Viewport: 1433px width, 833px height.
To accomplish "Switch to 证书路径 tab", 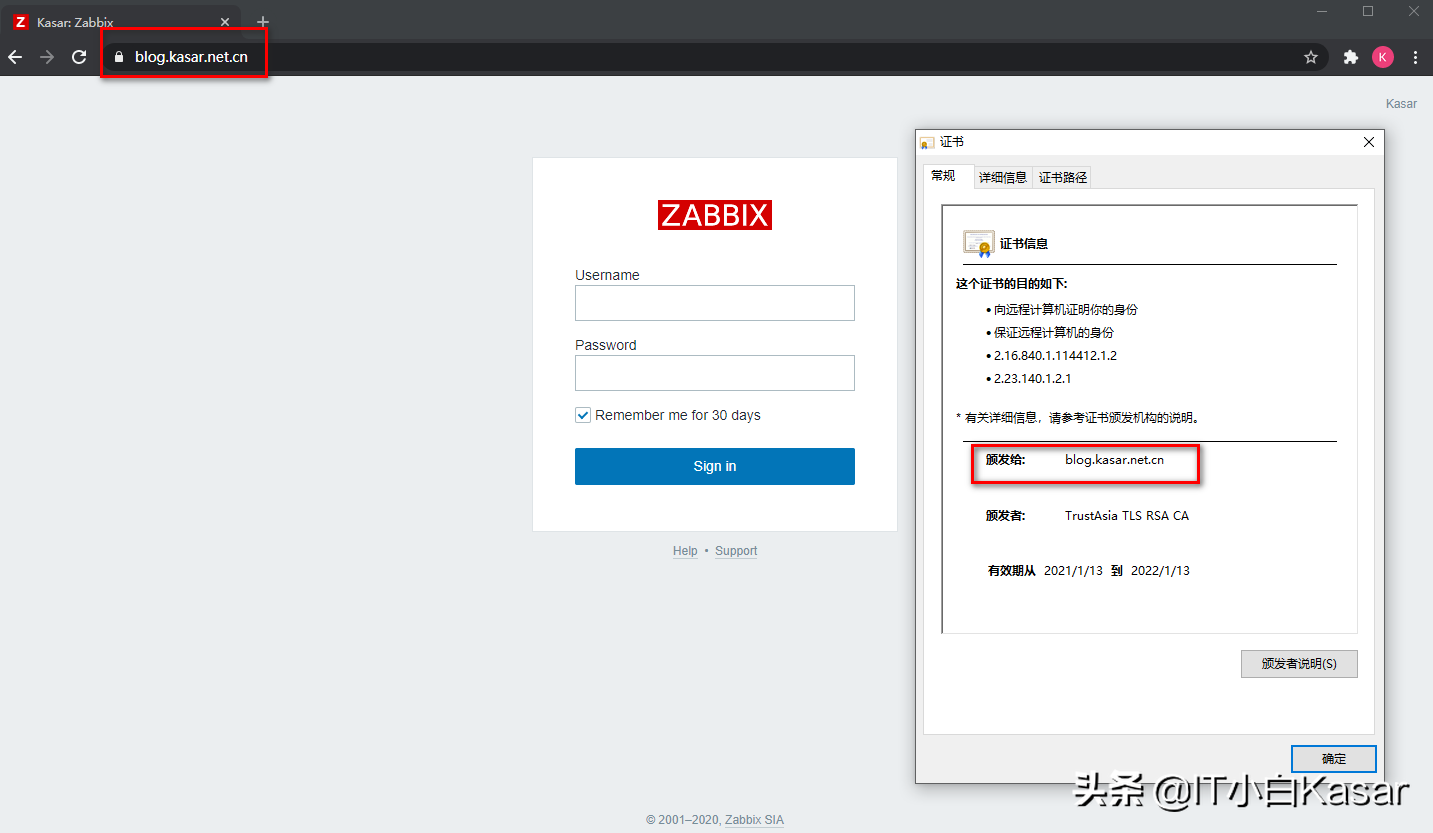I will click(x=1062, y=177).
